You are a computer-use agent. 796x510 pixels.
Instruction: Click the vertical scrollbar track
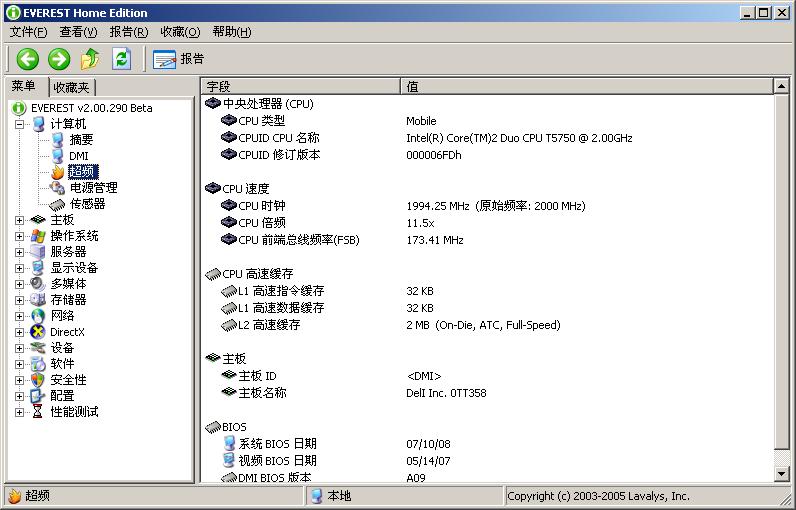pyautogui.click(x=781, y=458)
